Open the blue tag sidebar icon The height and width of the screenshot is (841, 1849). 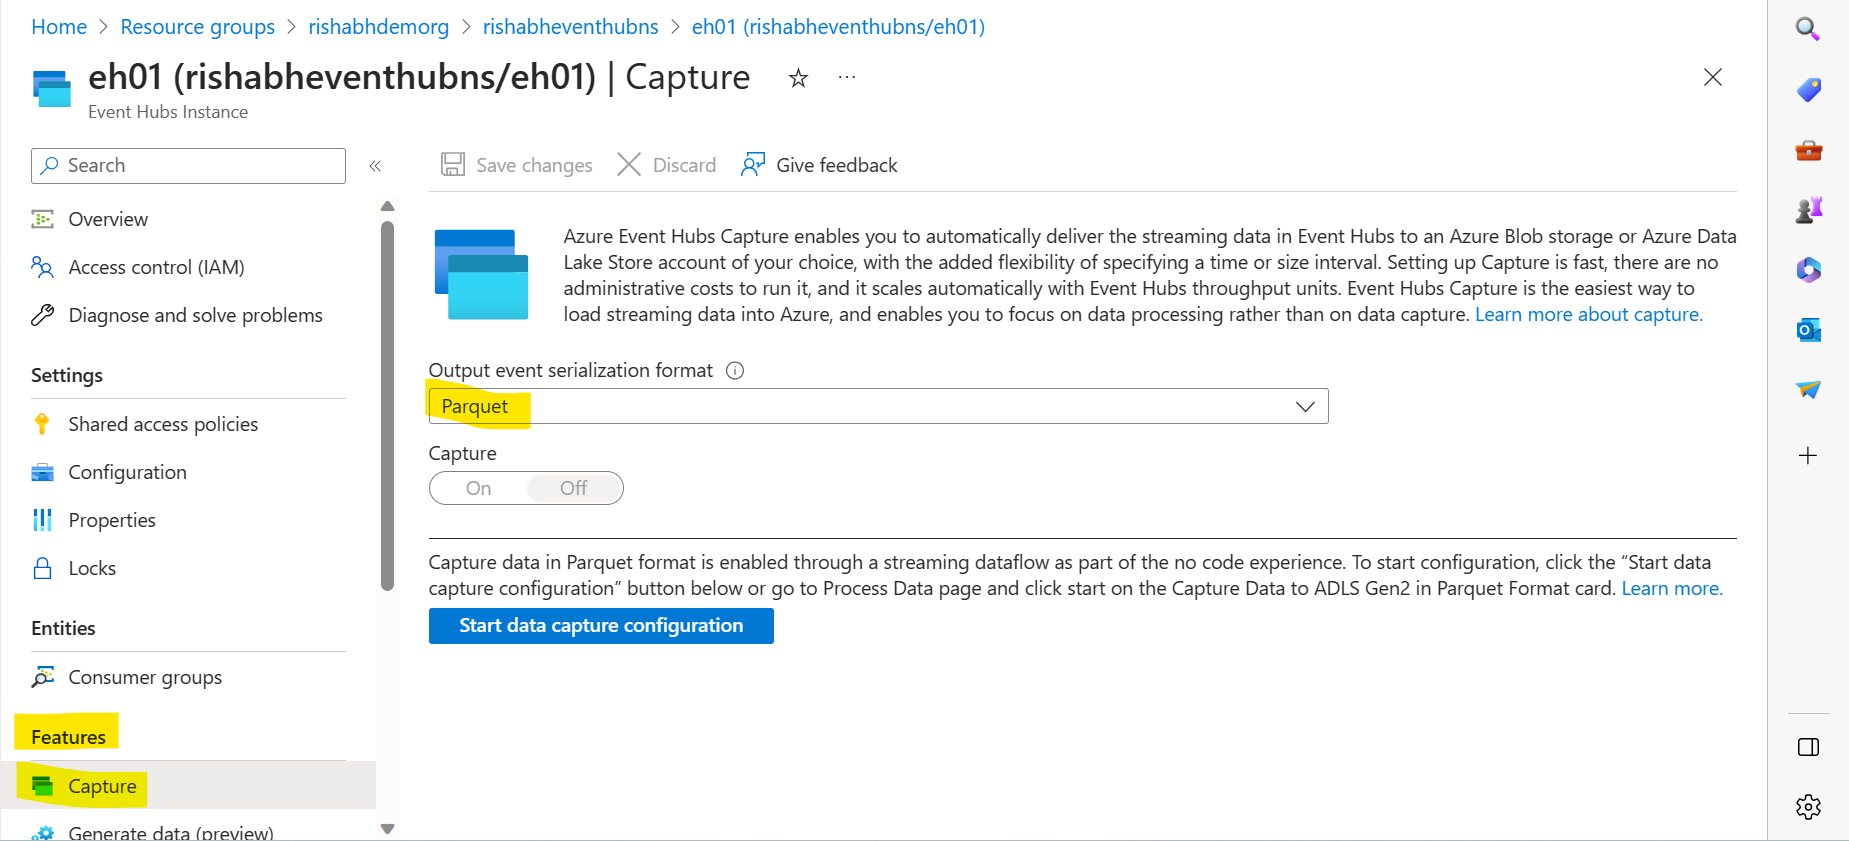[1808, 90]
